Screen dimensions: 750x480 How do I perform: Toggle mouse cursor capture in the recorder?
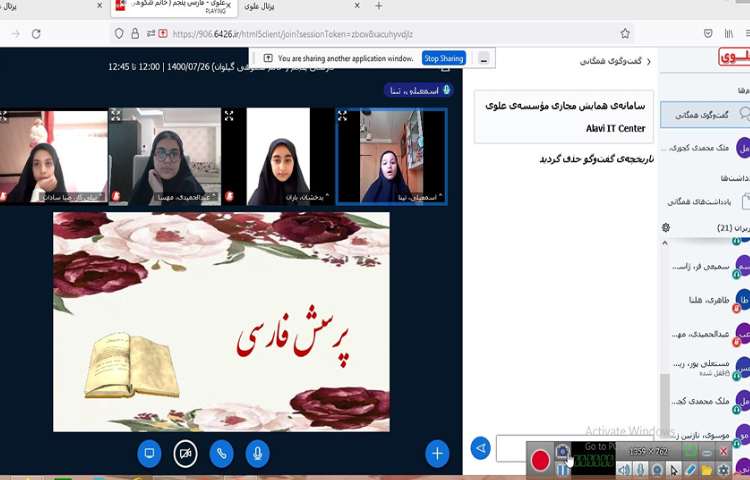coord(673,470)
